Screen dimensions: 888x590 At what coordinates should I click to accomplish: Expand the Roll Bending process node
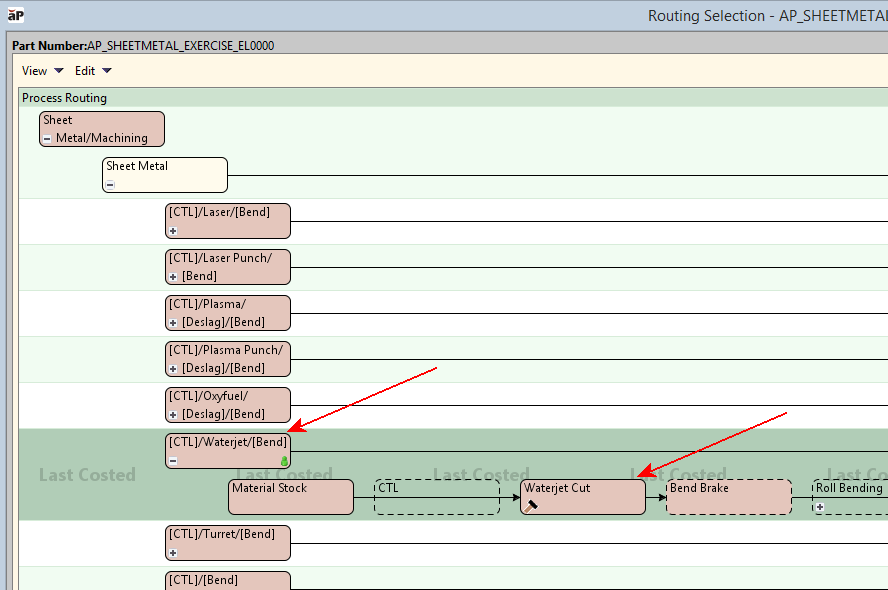[x=820, y=507]
